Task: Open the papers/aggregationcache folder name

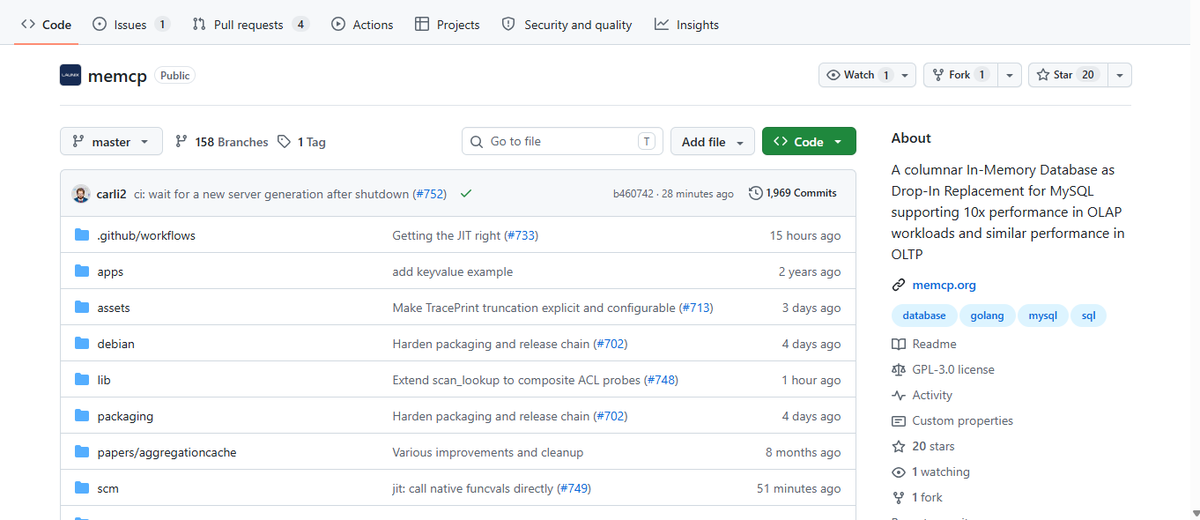Action: coord(167,452)
